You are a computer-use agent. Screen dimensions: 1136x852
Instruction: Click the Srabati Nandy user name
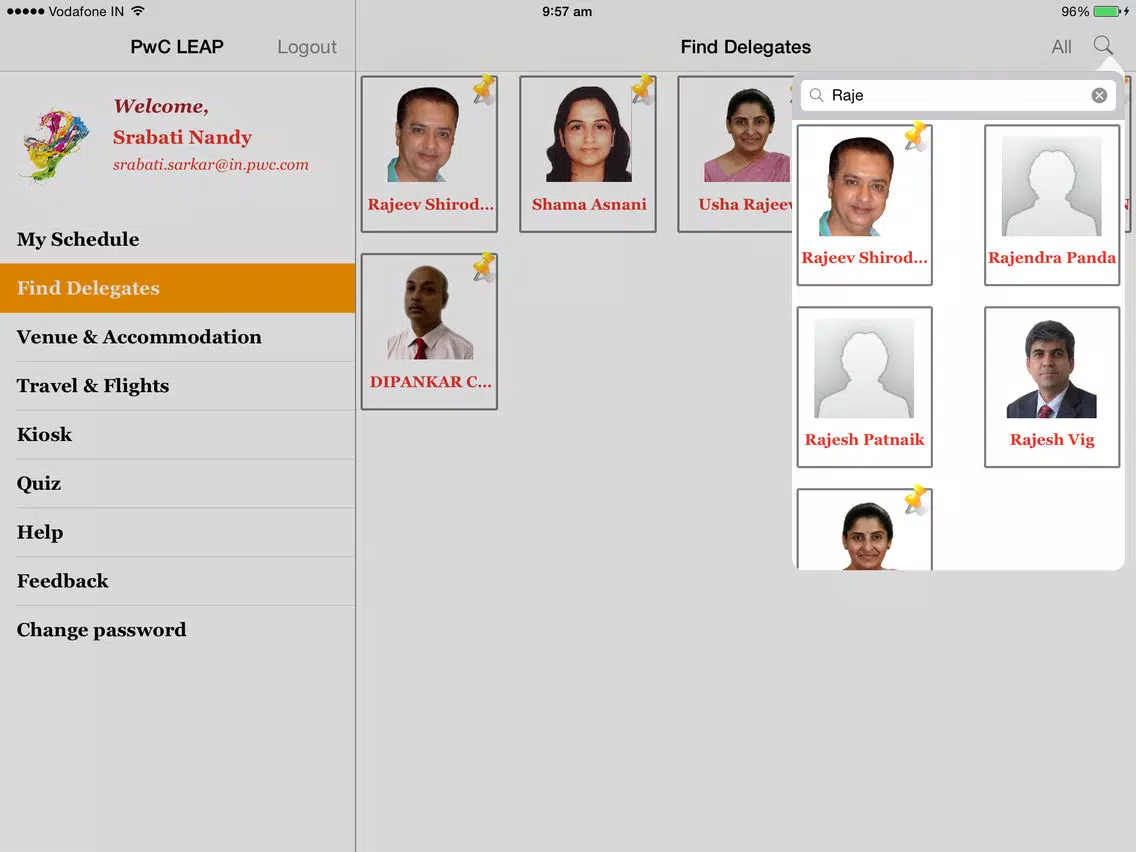[x=183, y=138]
